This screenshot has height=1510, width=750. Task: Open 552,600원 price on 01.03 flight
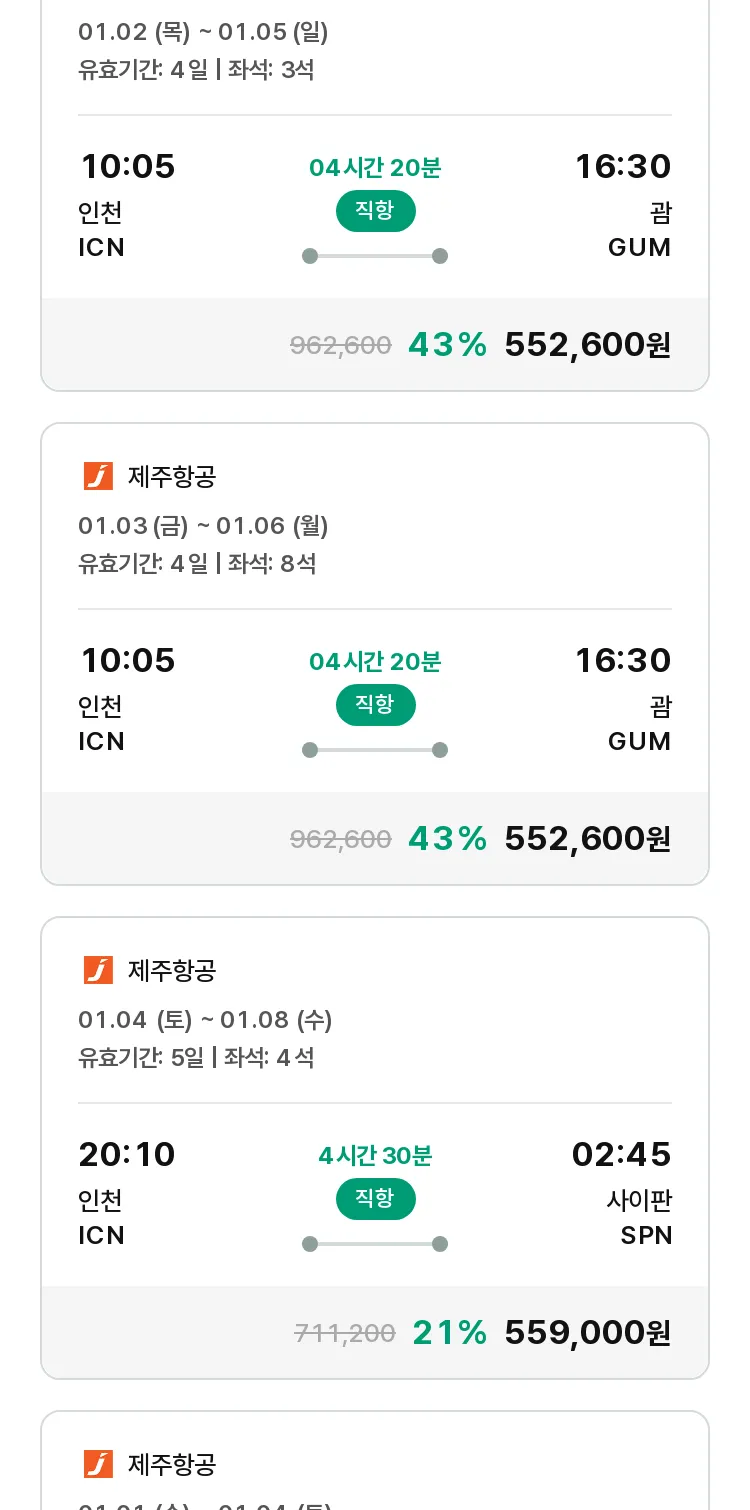tap(588, 839)
